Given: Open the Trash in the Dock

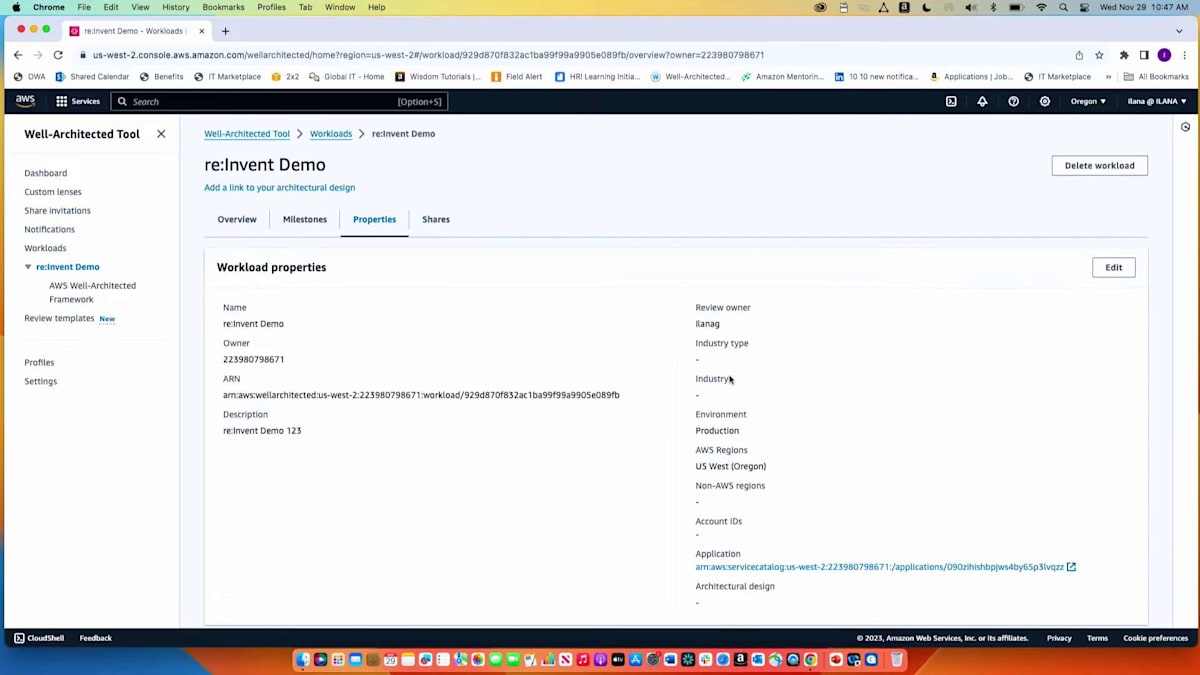Looking at the screenshot, I should click(897, 660).
